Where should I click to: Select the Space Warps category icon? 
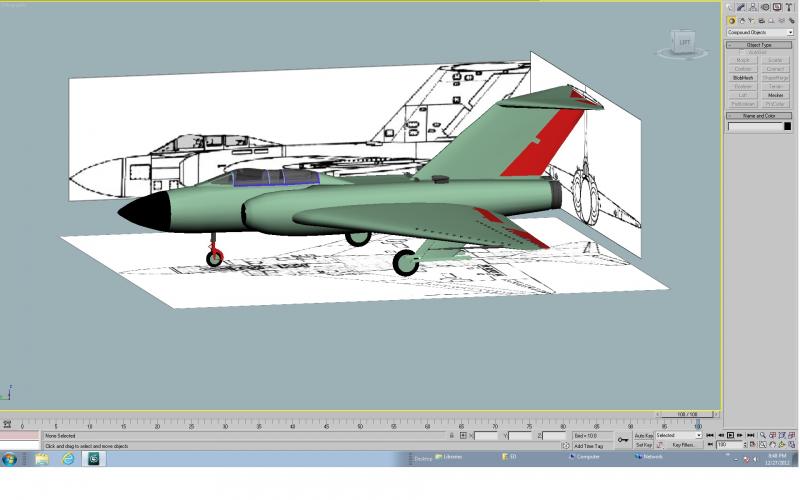(781, 21)
